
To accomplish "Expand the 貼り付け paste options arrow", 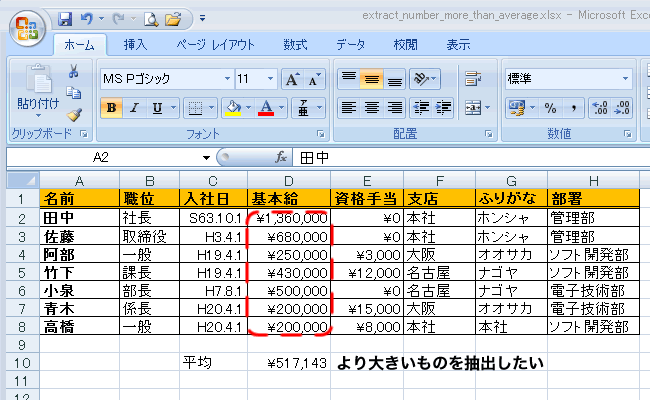I will [x=38, y=116].
